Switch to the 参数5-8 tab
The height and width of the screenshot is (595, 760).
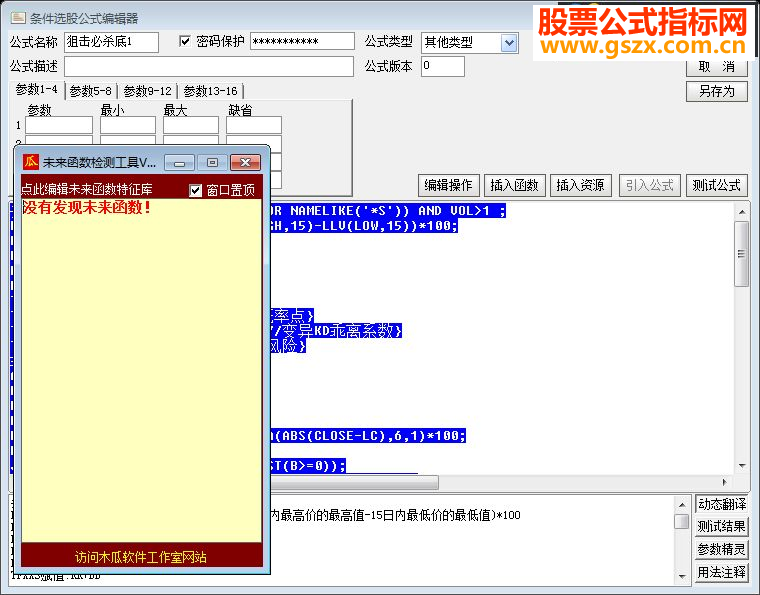pyautogui.click(x=91, y=91)
